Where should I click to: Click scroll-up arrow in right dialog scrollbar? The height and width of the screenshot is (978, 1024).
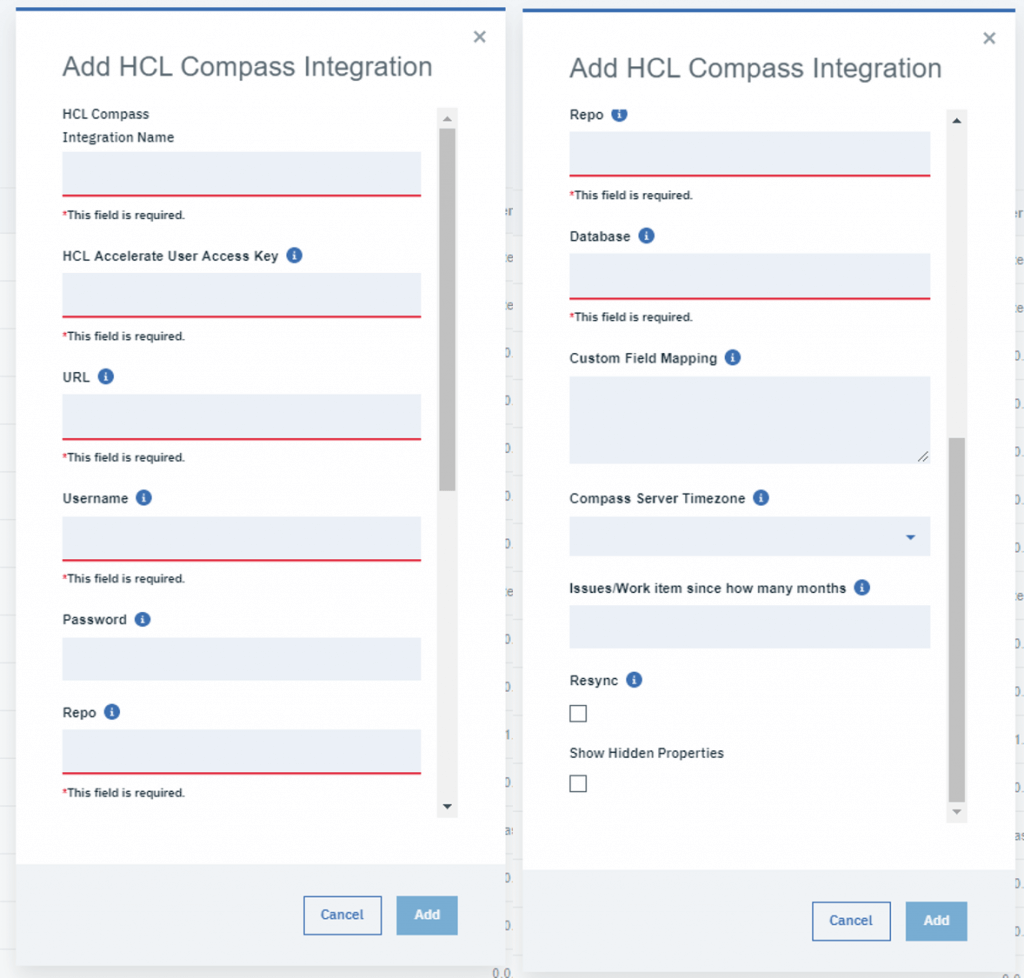tap(957, 121)
